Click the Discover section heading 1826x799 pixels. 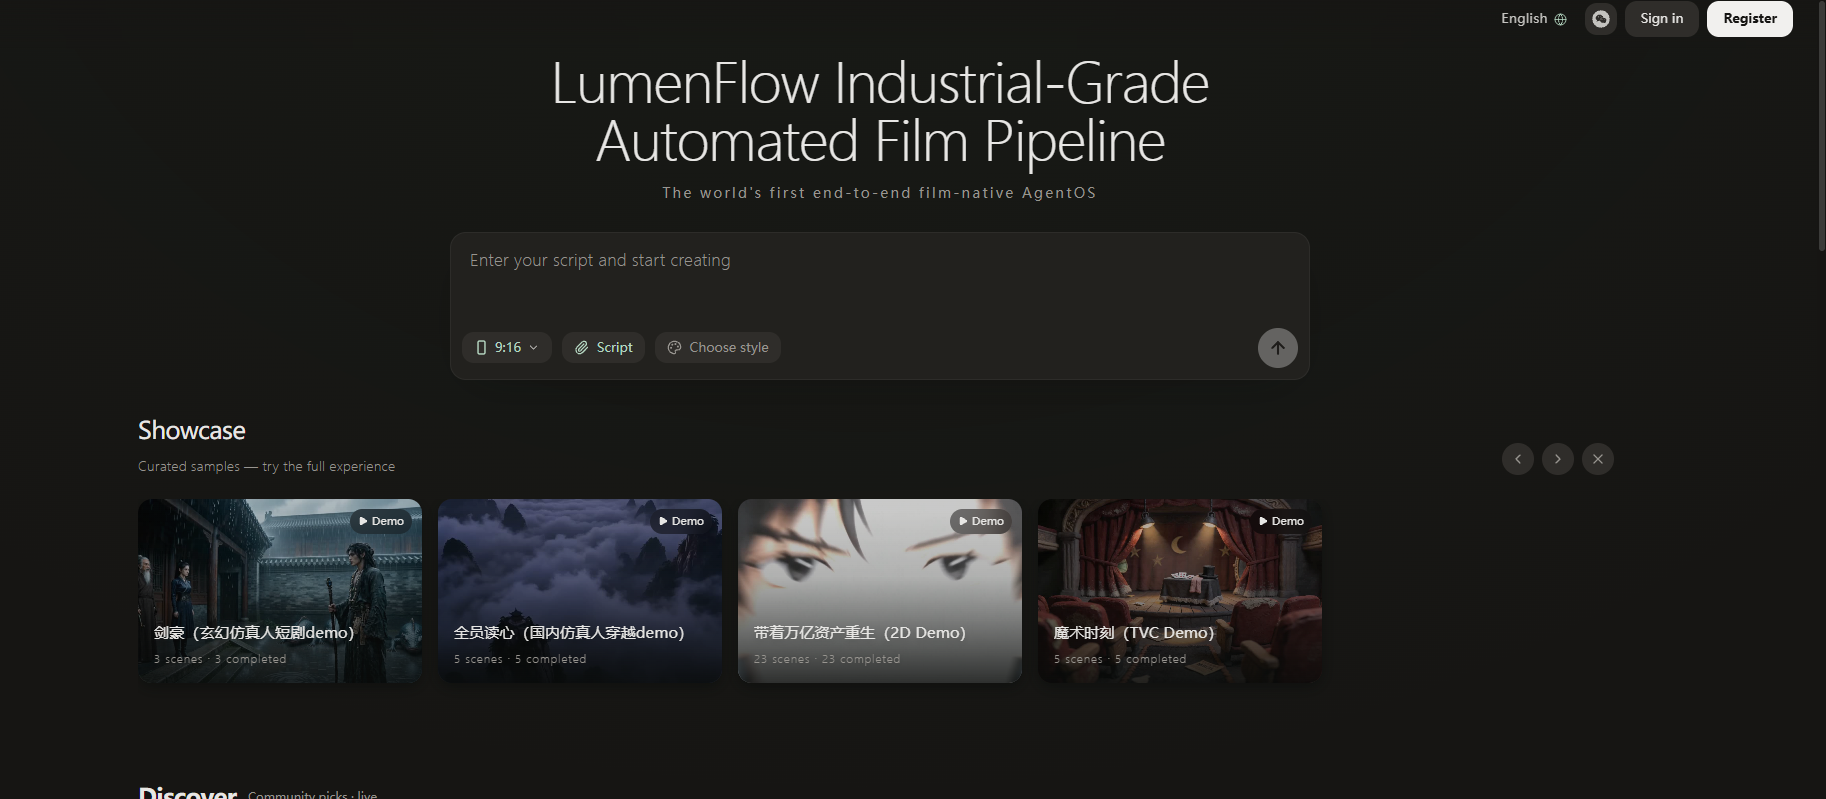(188, 793)
